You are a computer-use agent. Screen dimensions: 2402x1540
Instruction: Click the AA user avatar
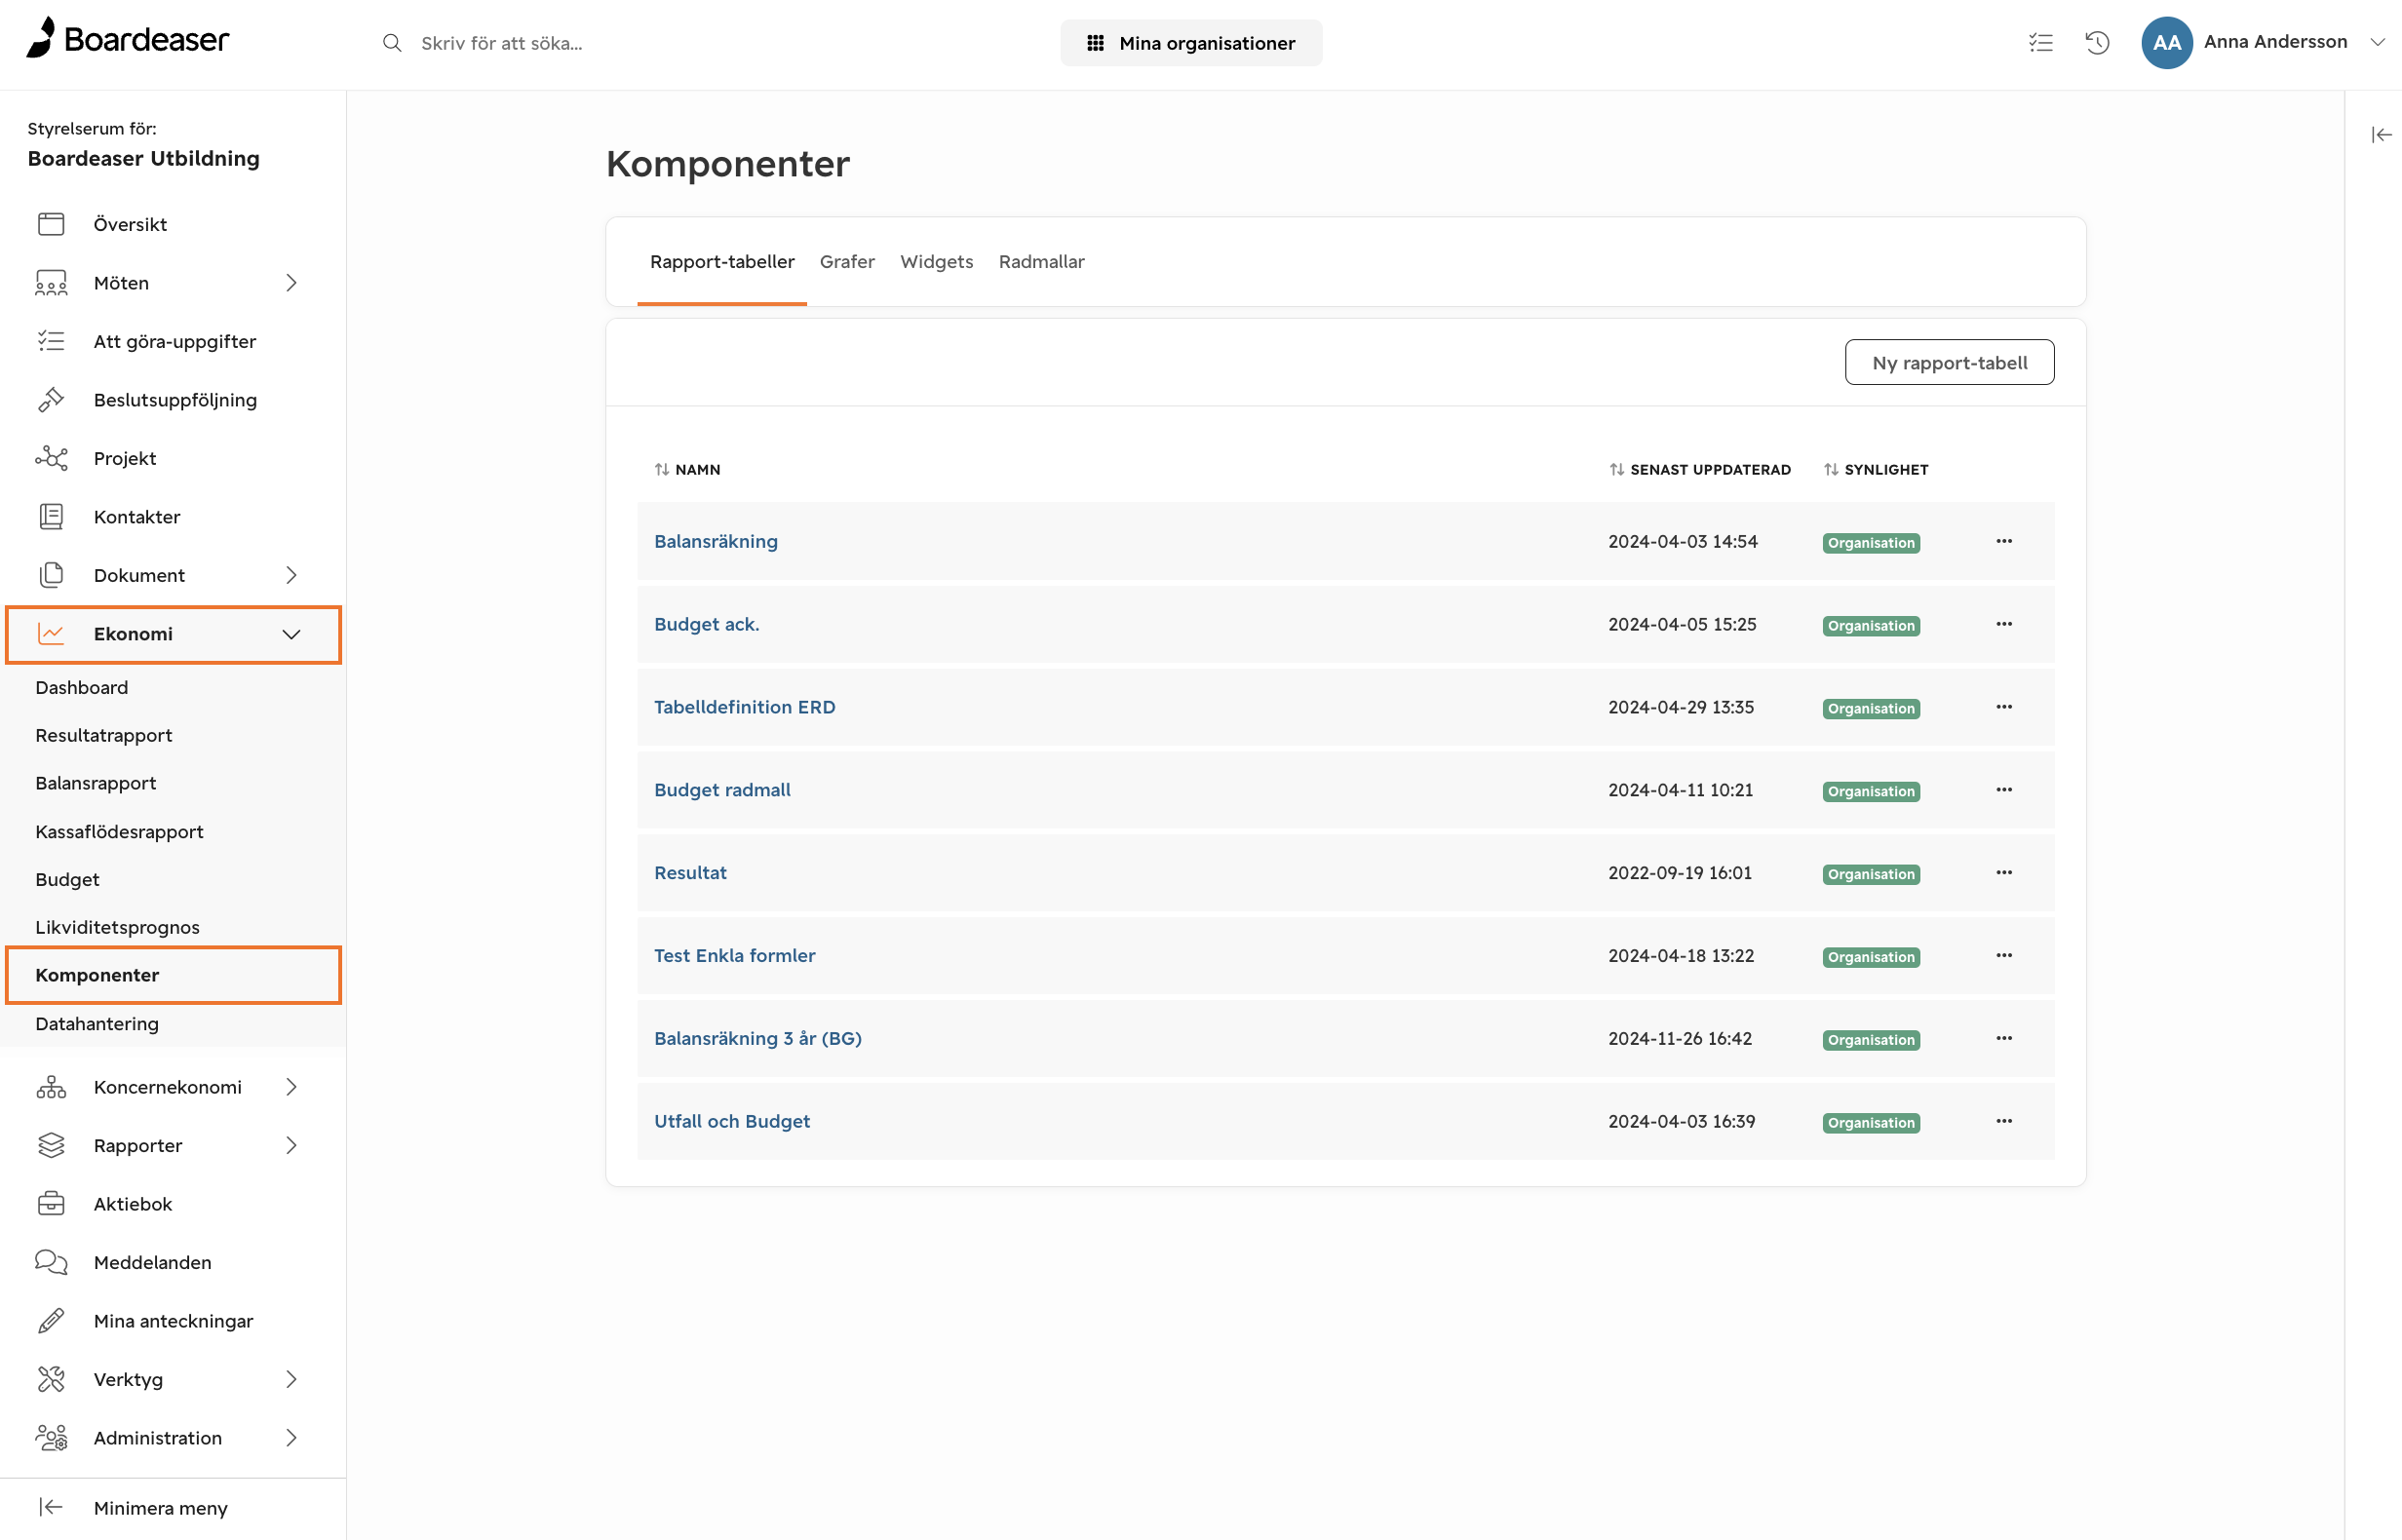coord(2166,43)
